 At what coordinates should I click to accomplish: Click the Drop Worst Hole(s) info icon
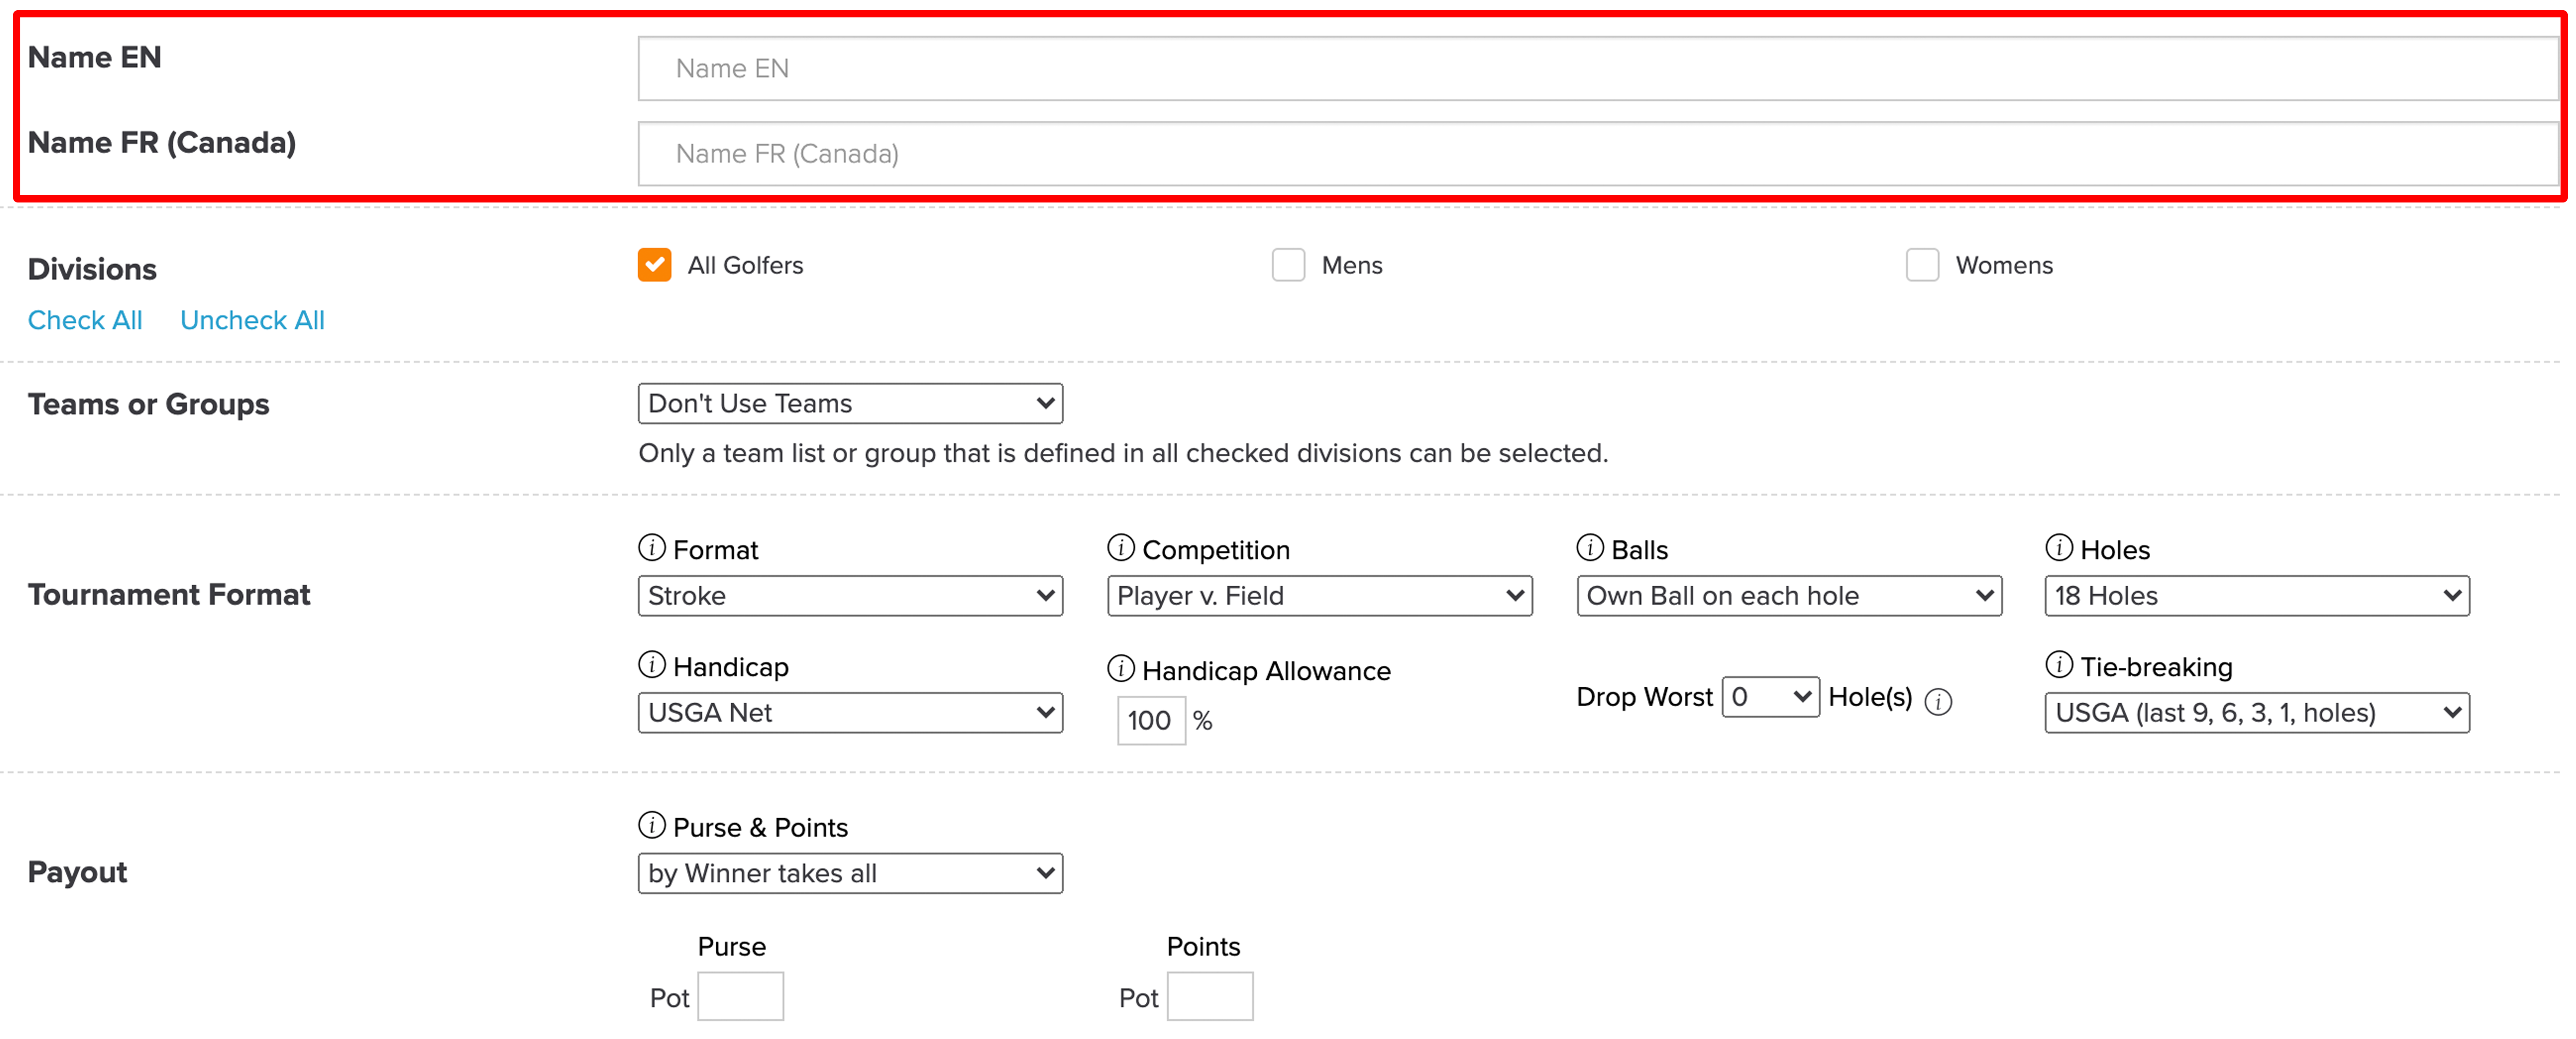tap(1938, 702)
